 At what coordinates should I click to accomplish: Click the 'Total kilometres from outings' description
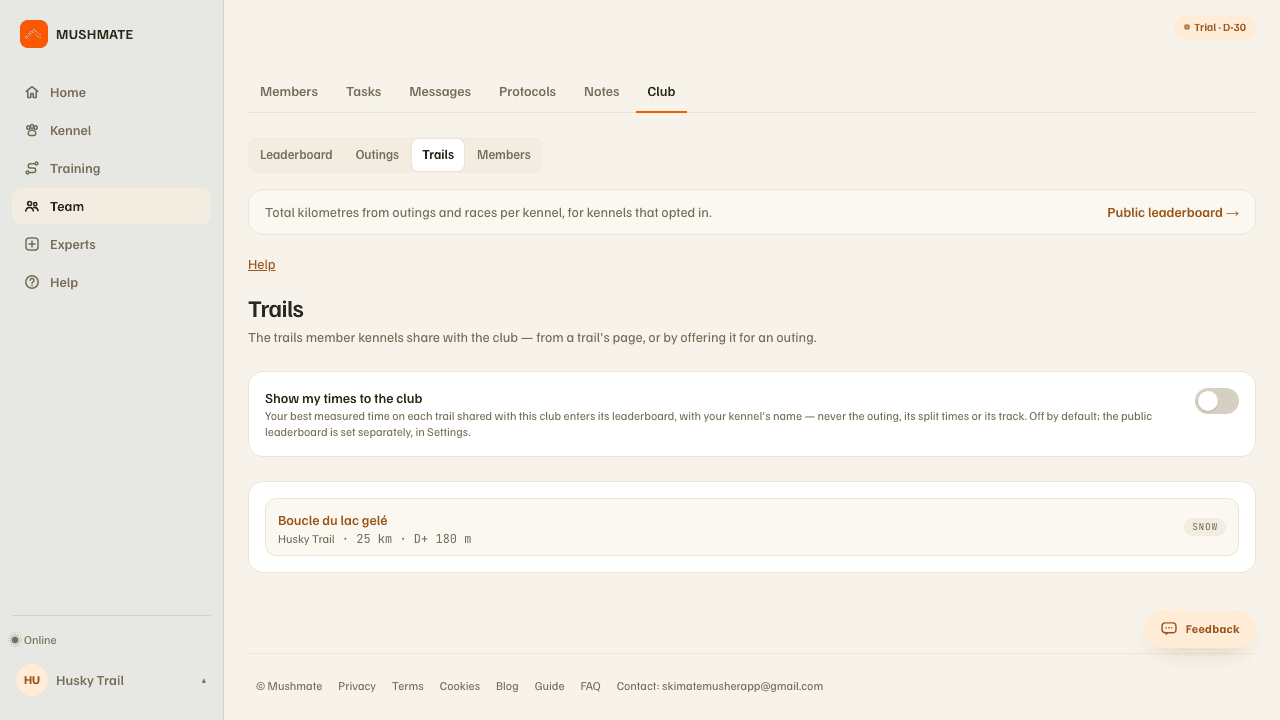click(488, 212)
